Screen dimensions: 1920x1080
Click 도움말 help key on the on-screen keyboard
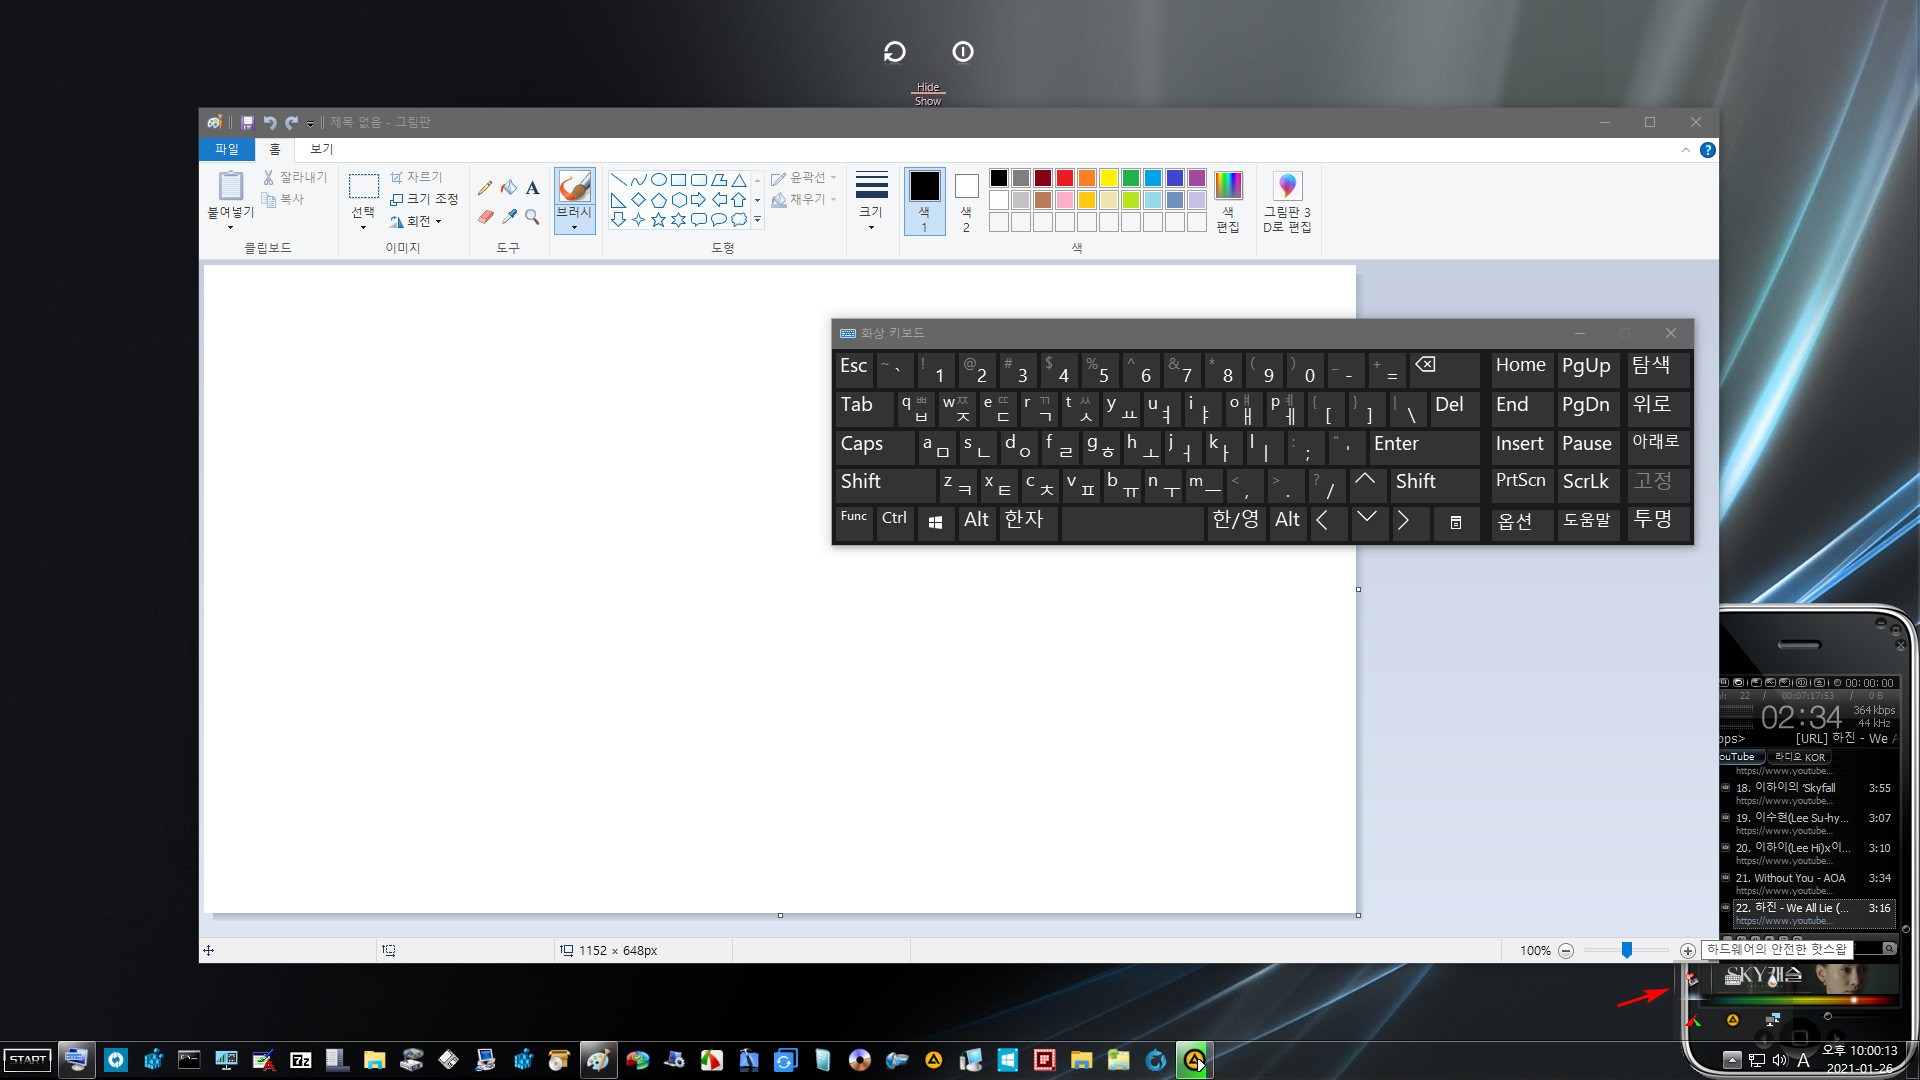(x=1587, y=522)
